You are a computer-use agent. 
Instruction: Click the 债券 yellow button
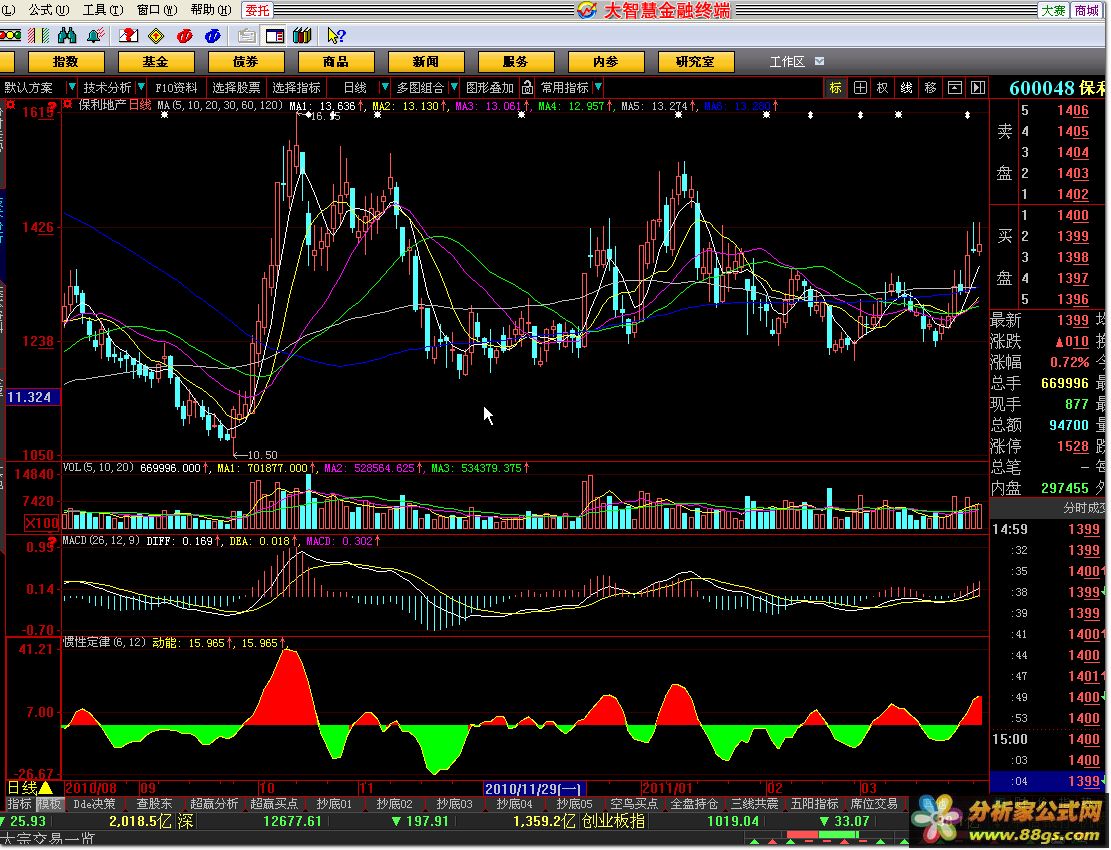(x=245, y=62)
